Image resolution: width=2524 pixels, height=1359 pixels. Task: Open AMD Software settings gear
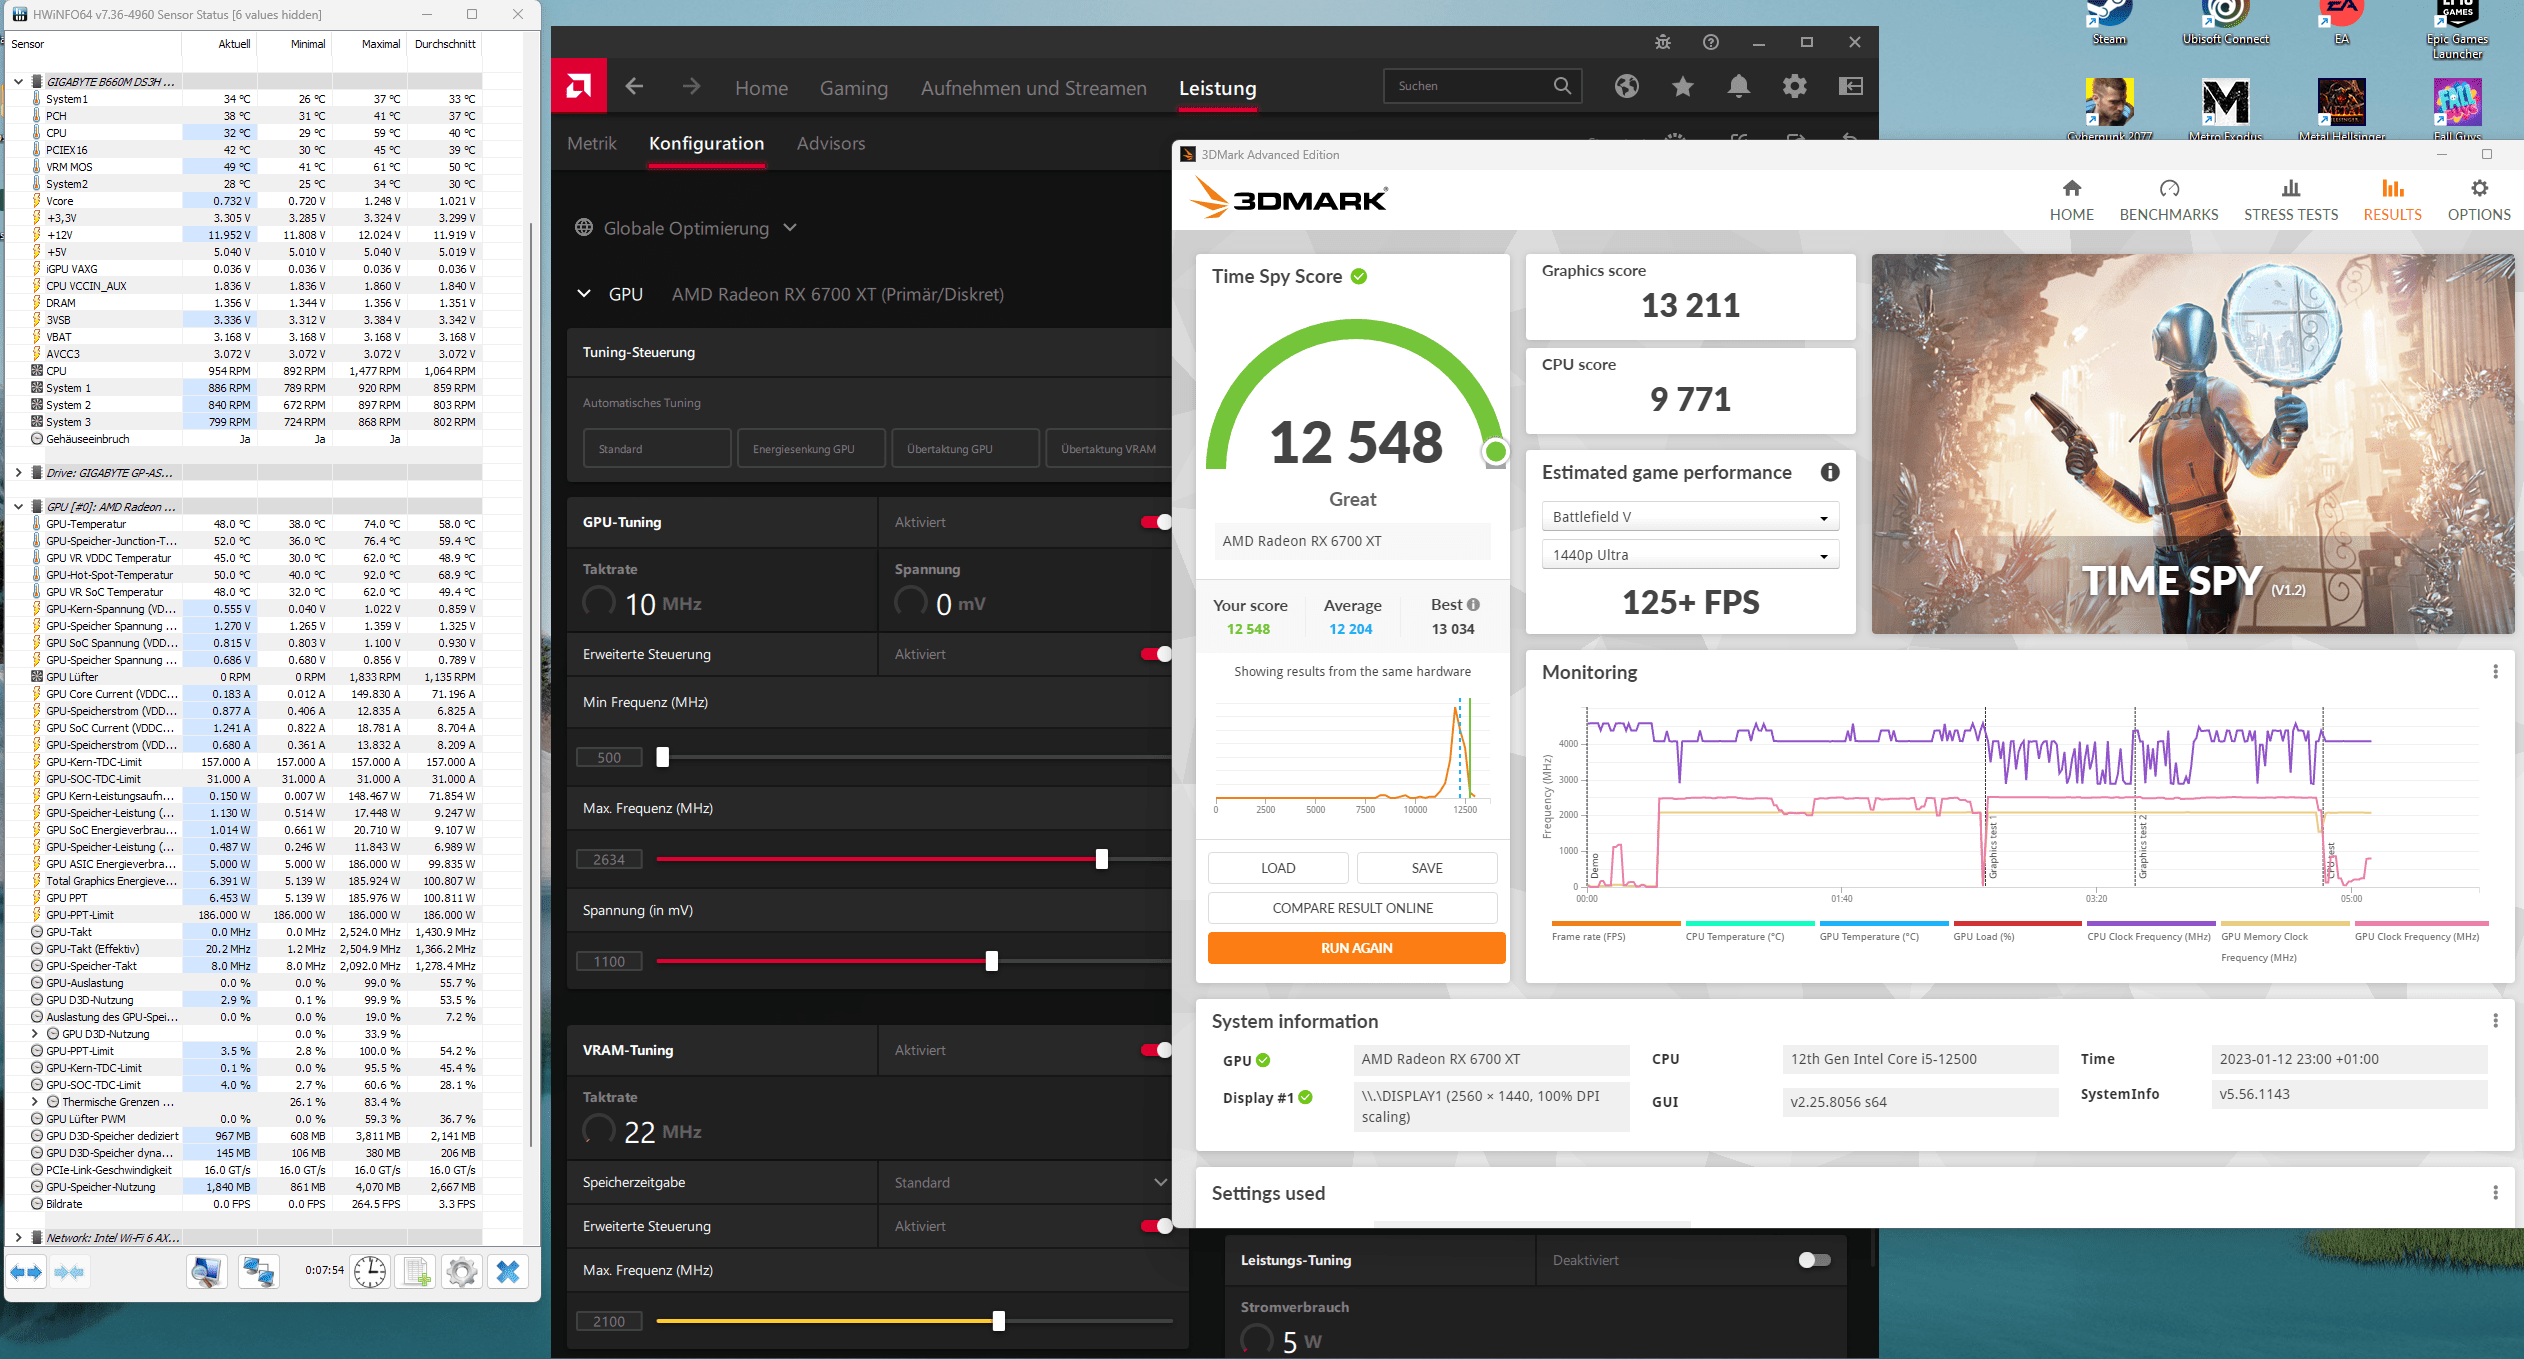[x=1795, y=87]
